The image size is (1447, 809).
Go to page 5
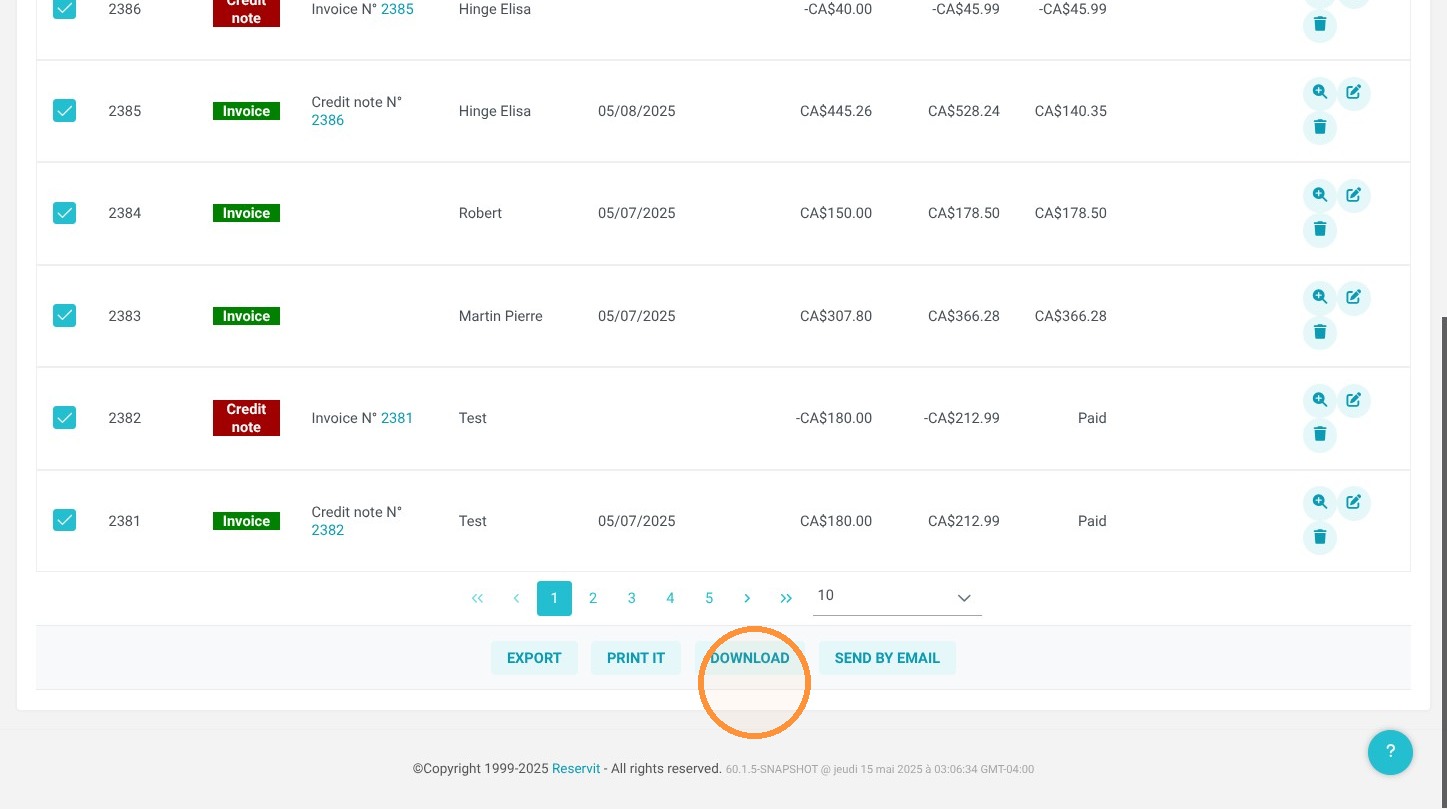pos(709,598)
